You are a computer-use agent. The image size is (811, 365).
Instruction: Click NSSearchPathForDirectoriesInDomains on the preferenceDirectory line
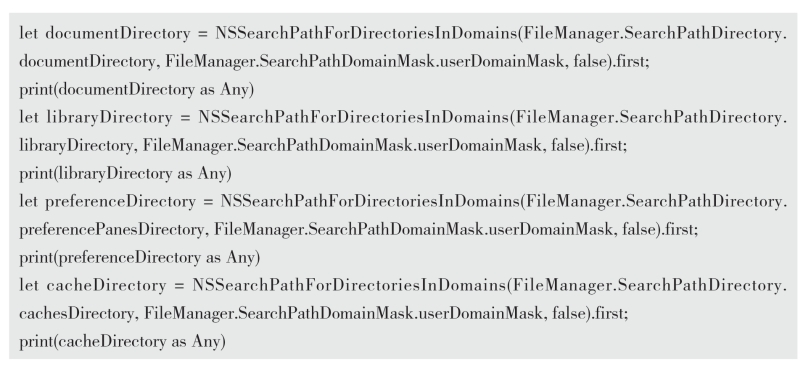click(x=370, y=202)
